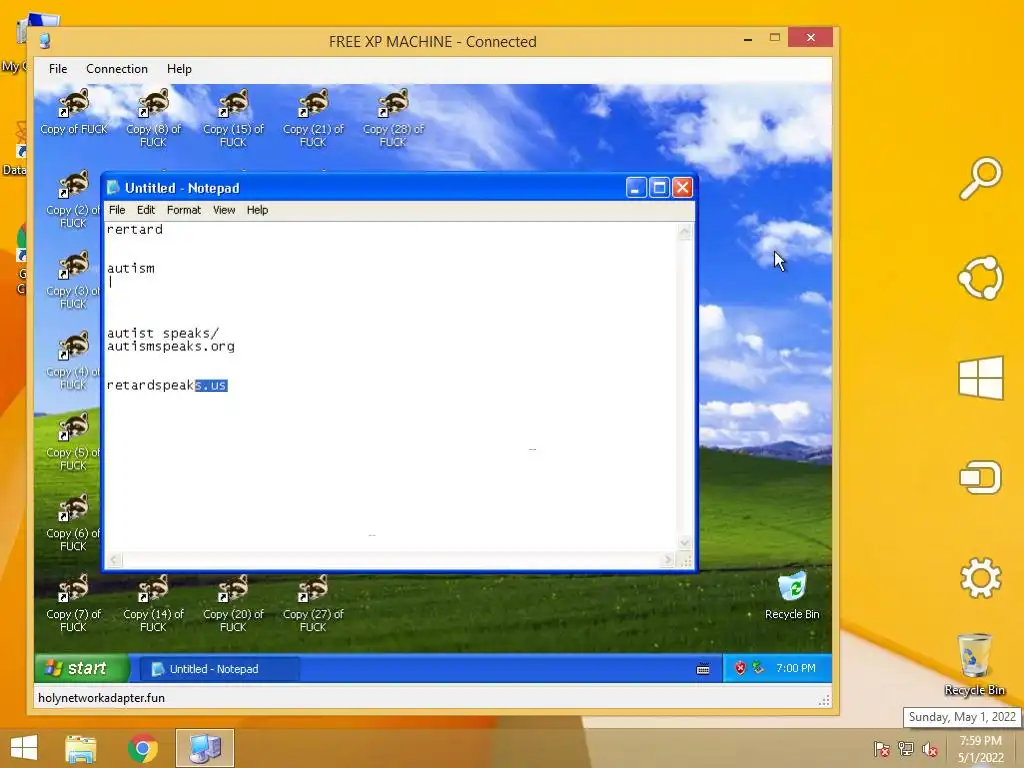Select the 'Copy (28) of FUCK' shortcut
Image resolution: width=1024 pixels, height=768 pixels.
(x=393, y=118)
